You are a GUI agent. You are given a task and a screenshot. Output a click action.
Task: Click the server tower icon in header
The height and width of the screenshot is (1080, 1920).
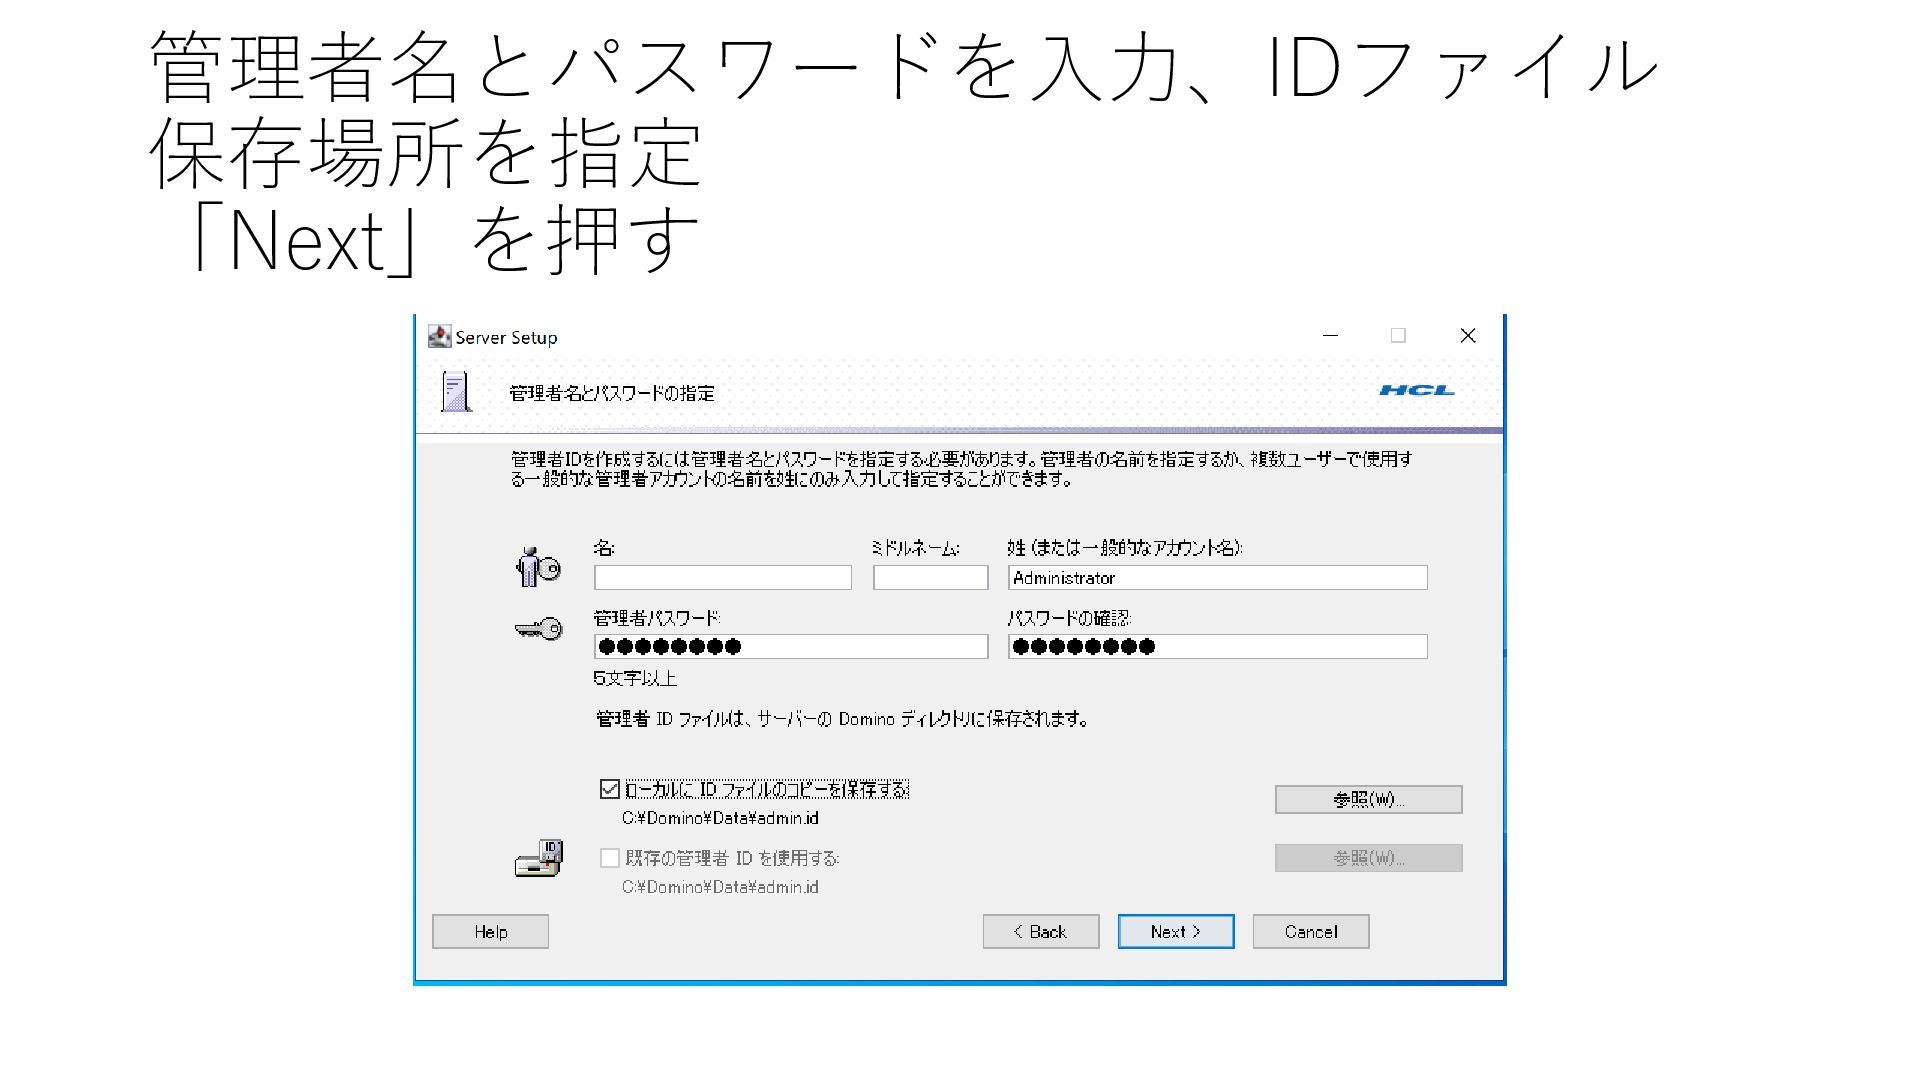[x=456, y=392]
